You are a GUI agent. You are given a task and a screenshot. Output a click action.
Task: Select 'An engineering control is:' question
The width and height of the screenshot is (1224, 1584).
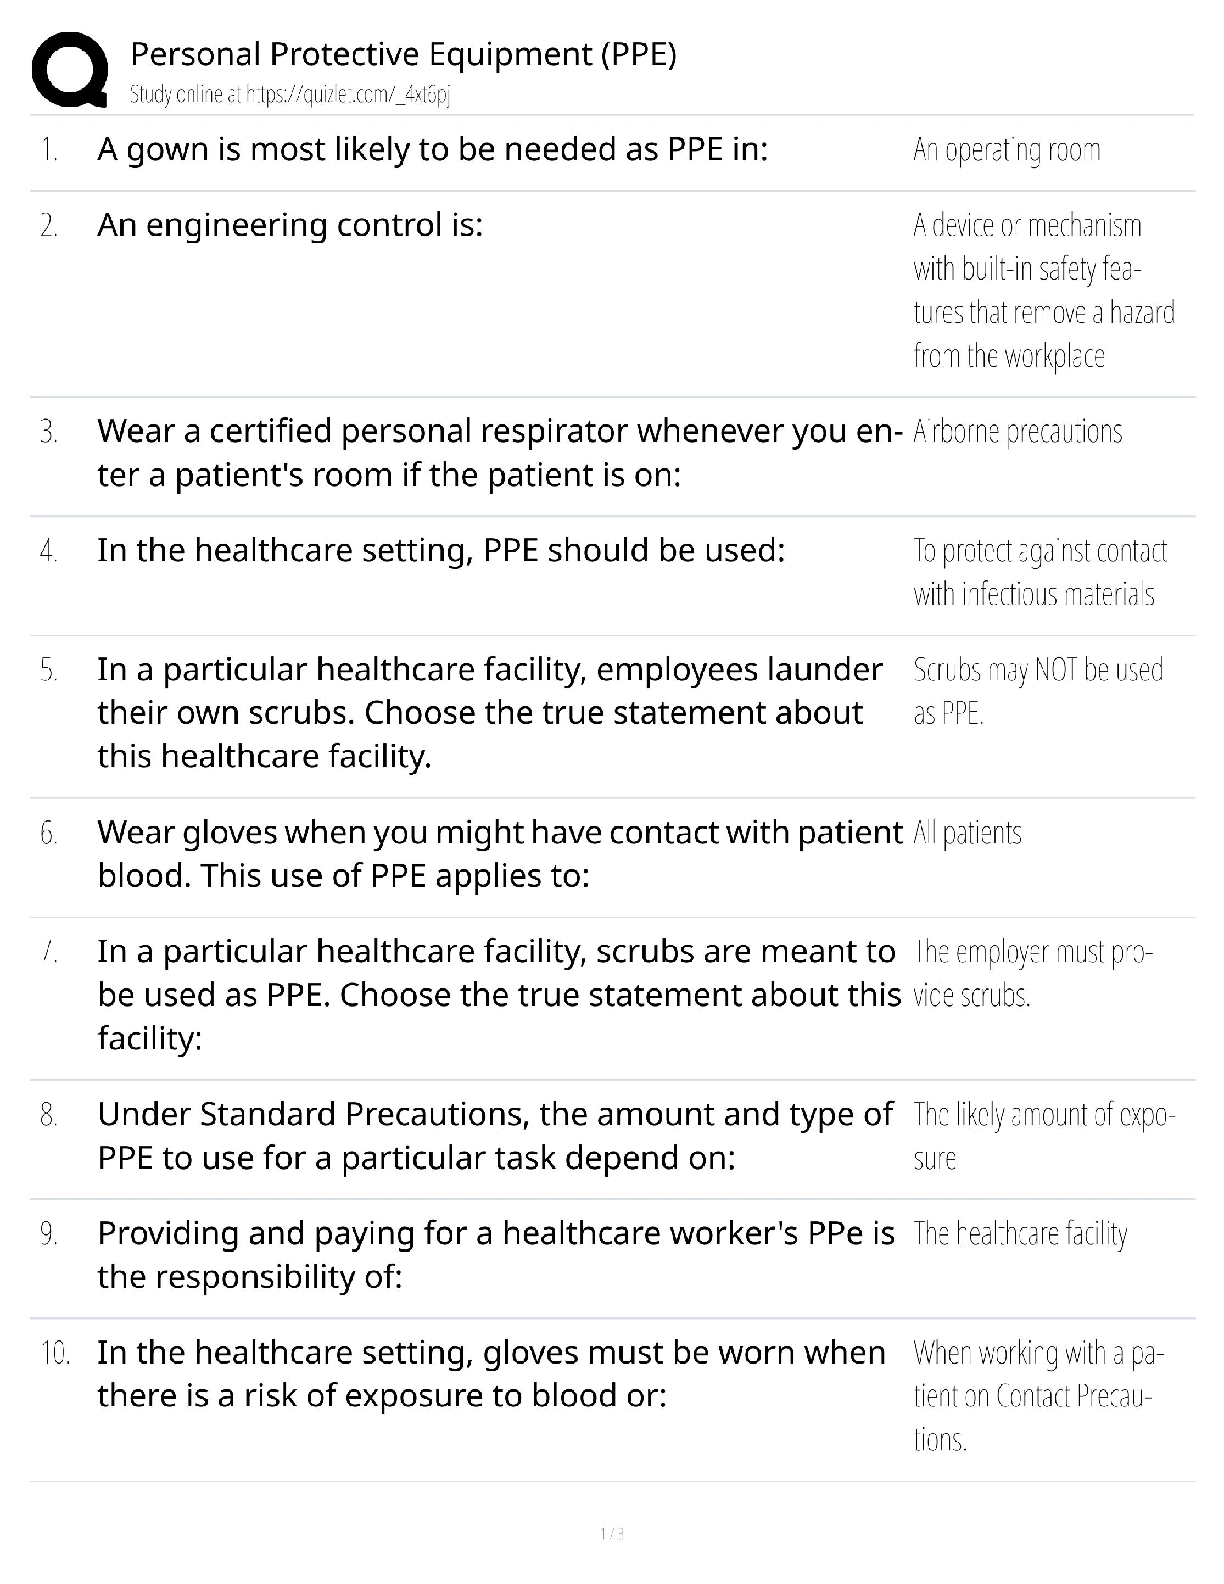[x=290, y=226]
